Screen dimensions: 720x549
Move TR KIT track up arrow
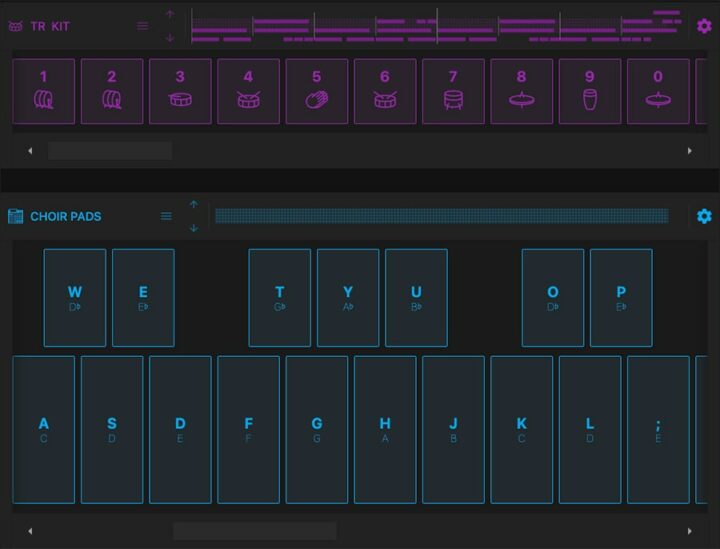[x=170, y=14]
